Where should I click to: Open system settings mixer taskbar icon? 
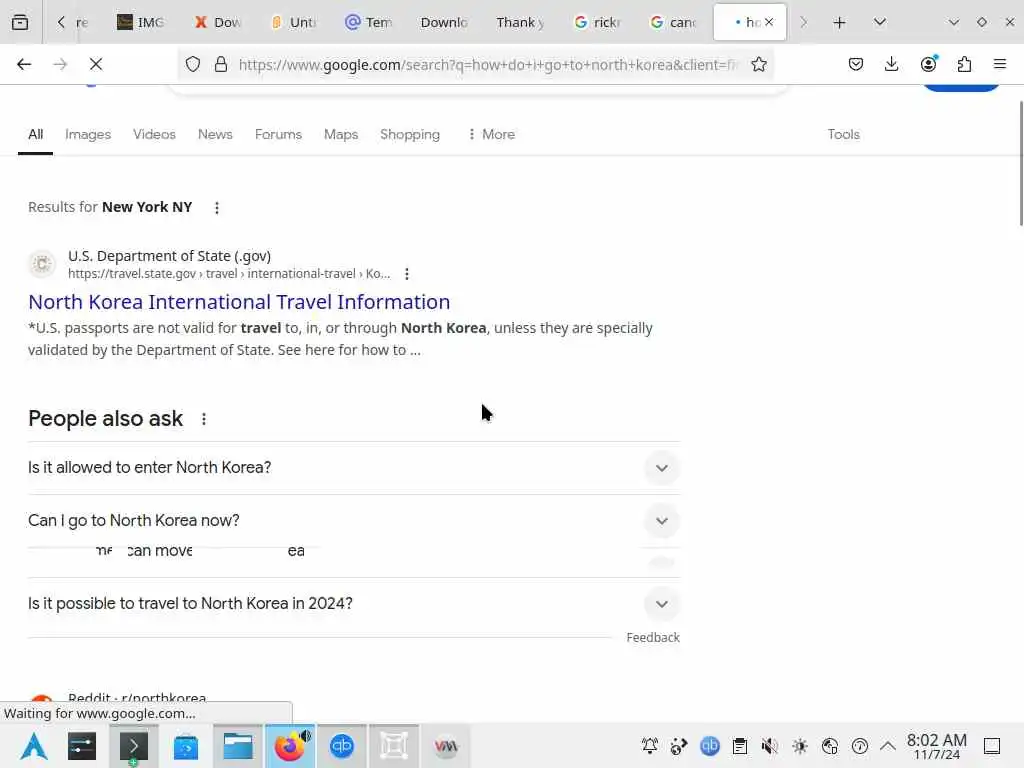pos(82,746)
